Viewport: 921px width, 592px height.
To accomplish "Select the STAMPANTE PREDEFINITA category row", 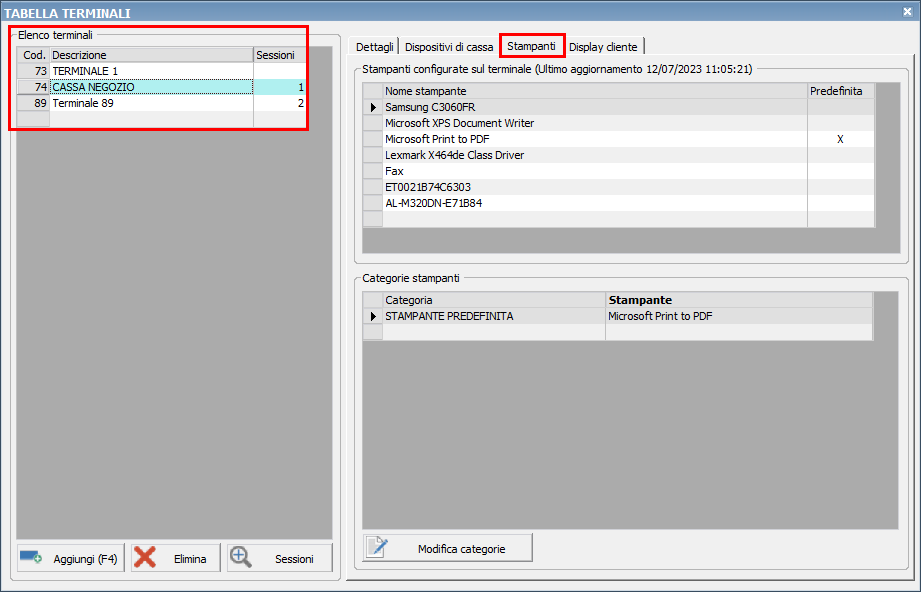I will point(617,316).
